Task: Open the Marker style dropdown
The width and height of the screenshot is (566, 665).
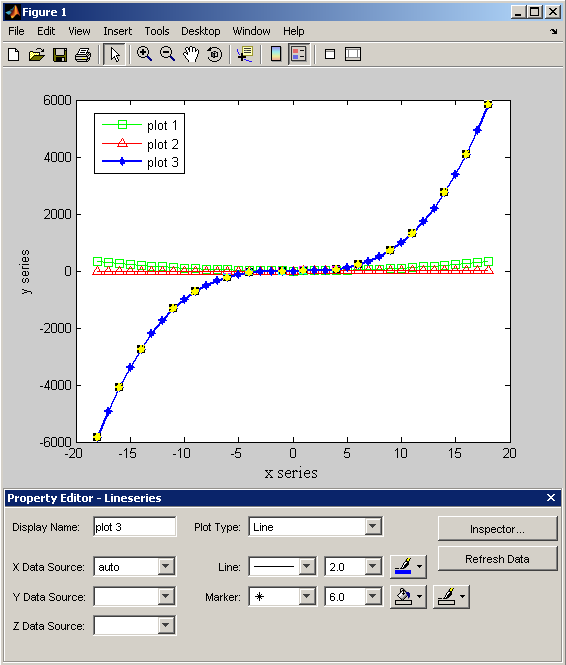Action: (307, 597)
